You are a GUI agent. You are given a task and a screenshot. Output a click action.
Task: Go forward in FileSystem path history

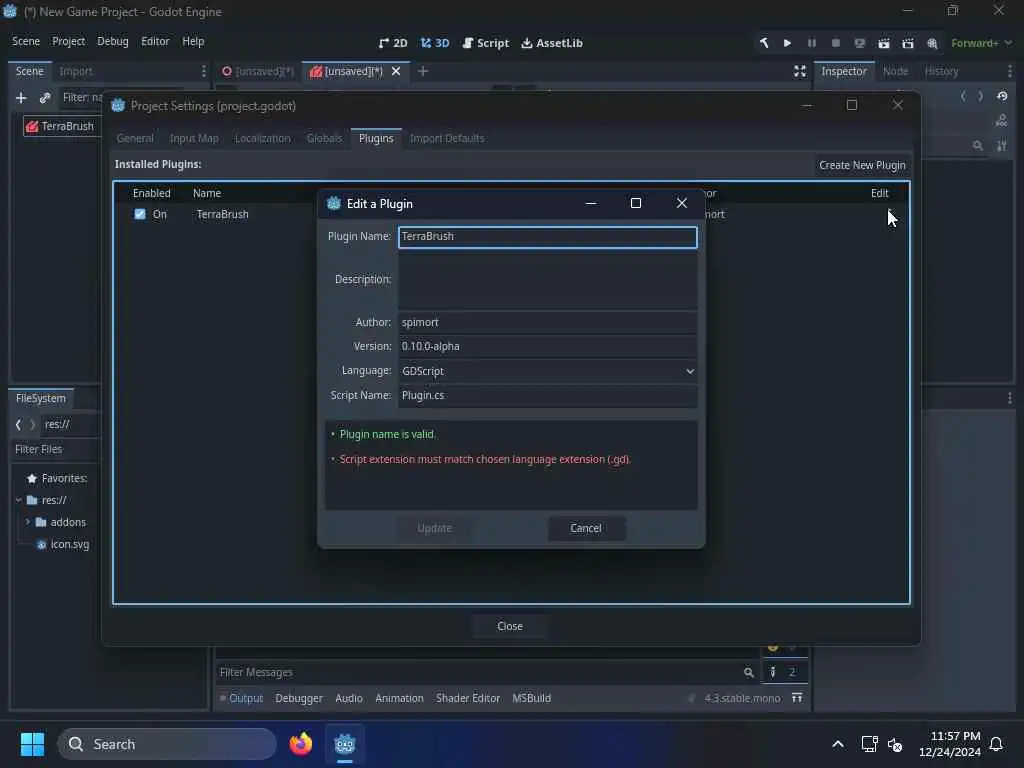point(33,424)
